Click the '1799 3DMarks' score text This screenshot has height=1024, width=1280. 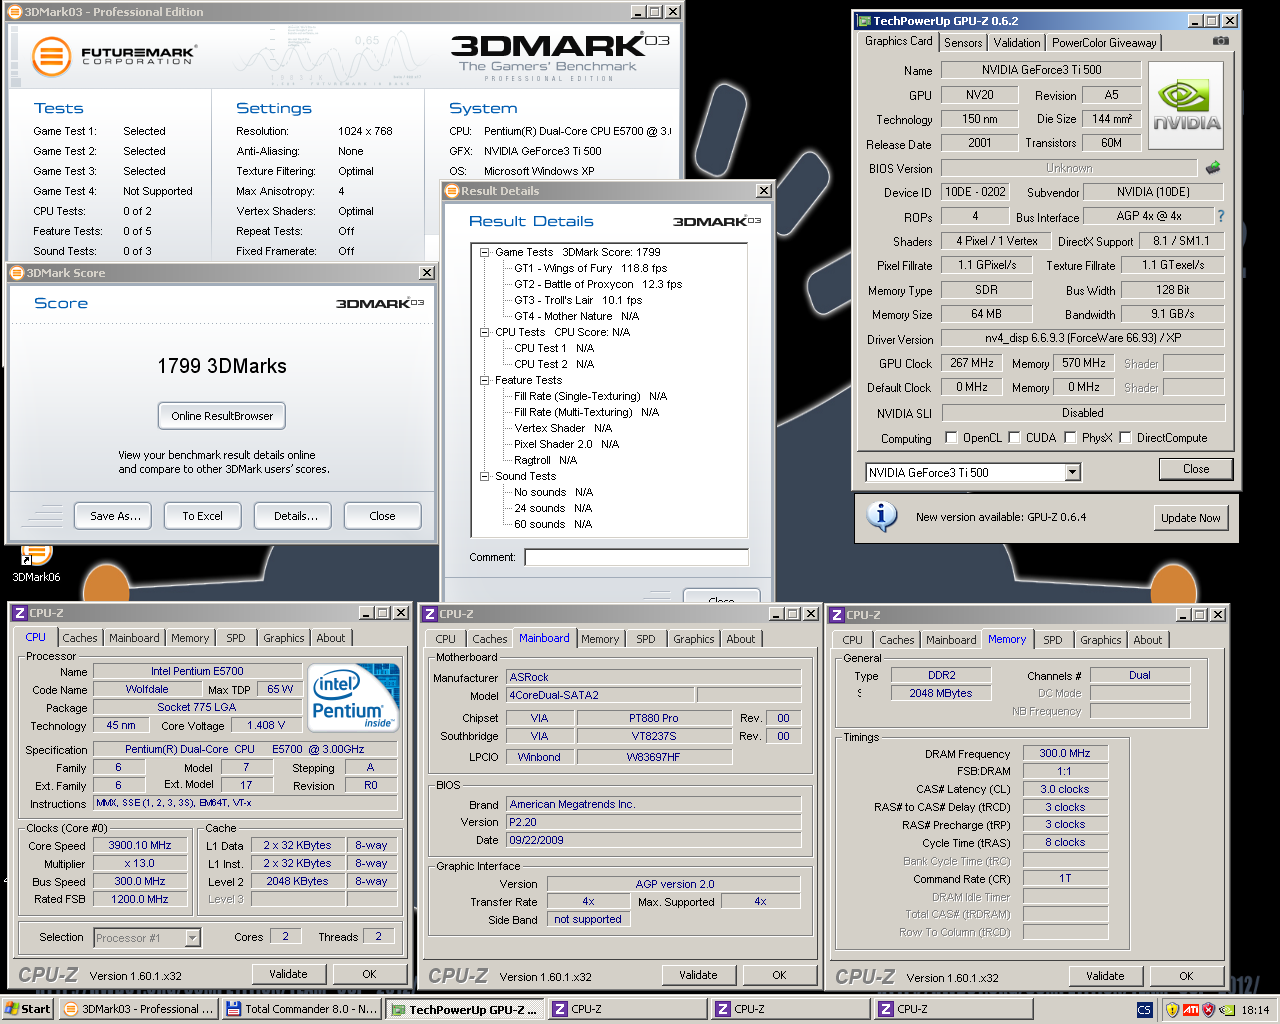tap(222, 366)
